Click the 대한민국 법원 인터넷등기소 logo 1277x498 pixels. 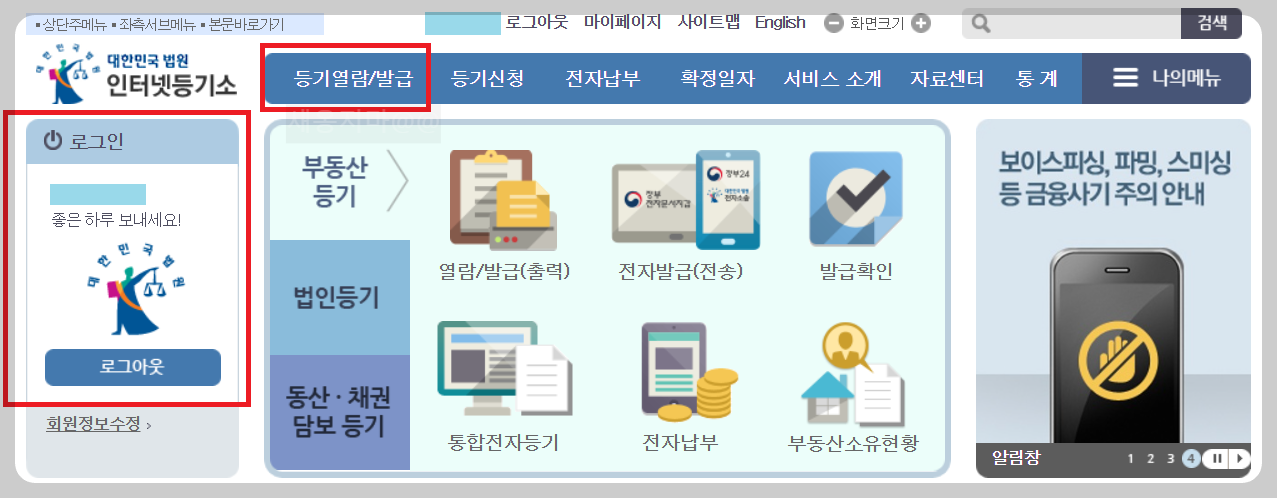pyautogui.click(x=136, y=75)
